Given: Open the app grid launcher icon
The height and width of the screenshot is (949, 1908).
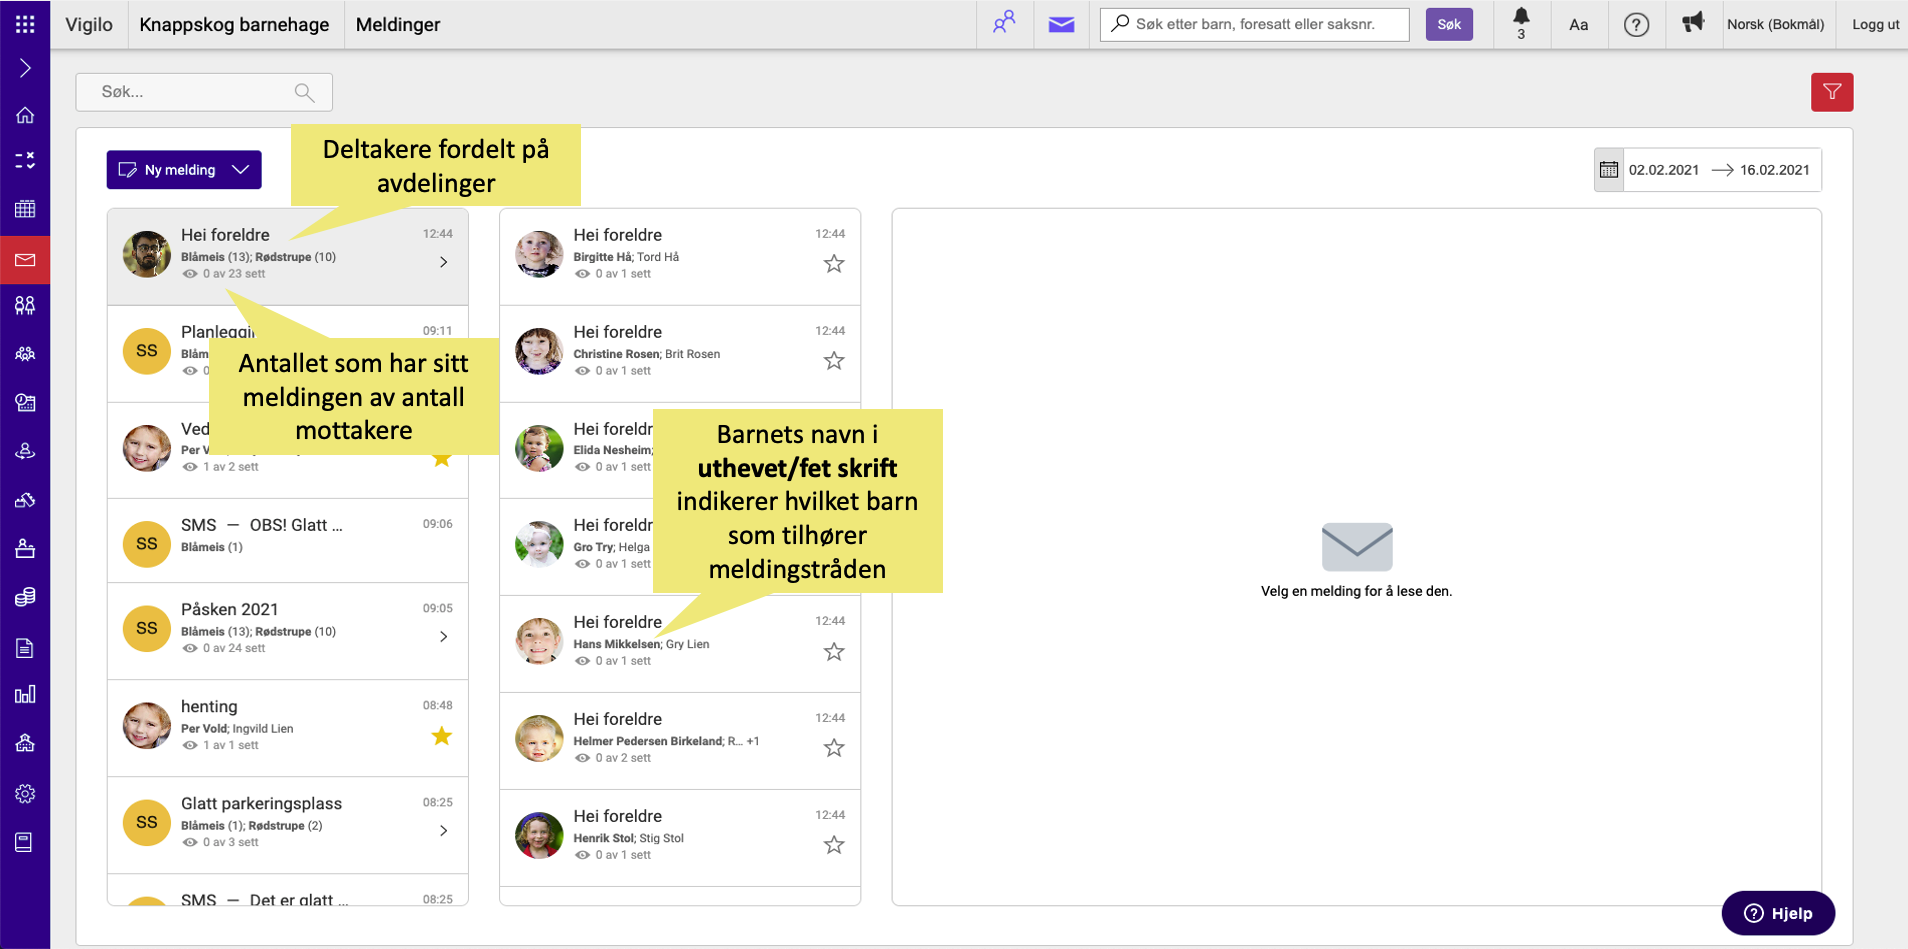Looking at the screenshot, I should click(25, 24).
